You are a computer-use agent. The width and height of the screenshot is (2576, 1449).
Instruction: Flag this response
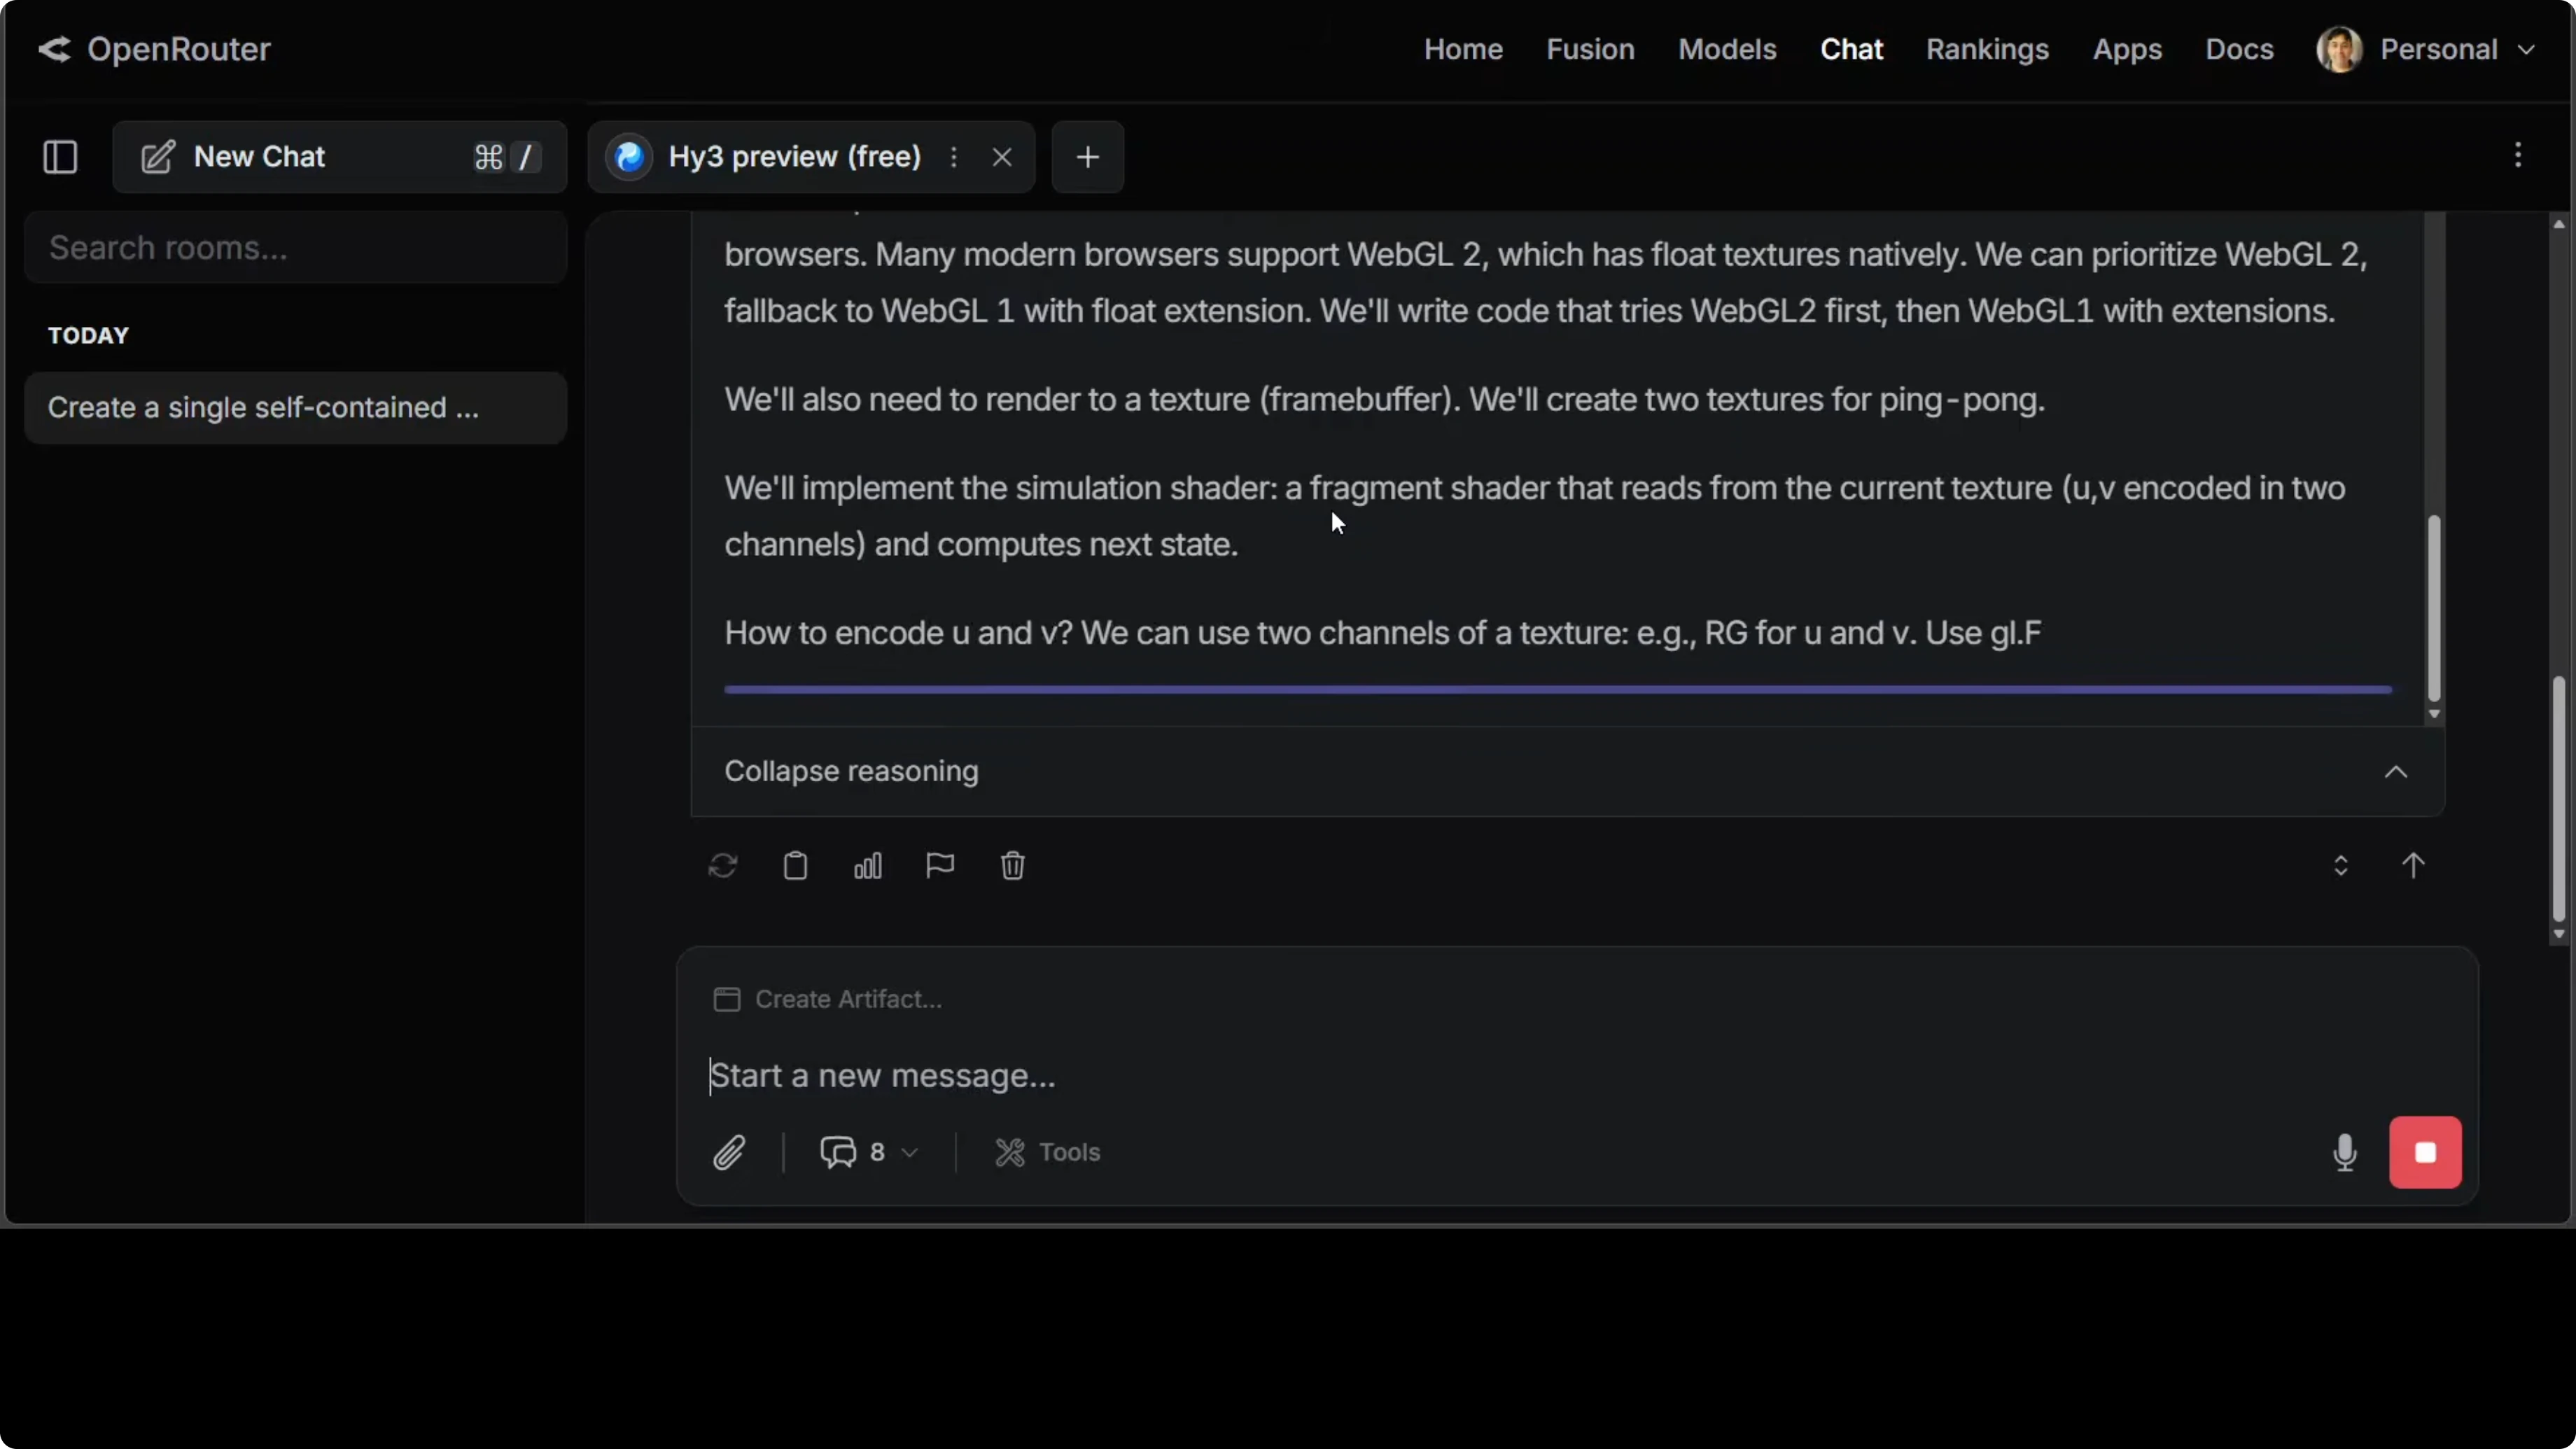pyautogui.click(x=940, y=865)
